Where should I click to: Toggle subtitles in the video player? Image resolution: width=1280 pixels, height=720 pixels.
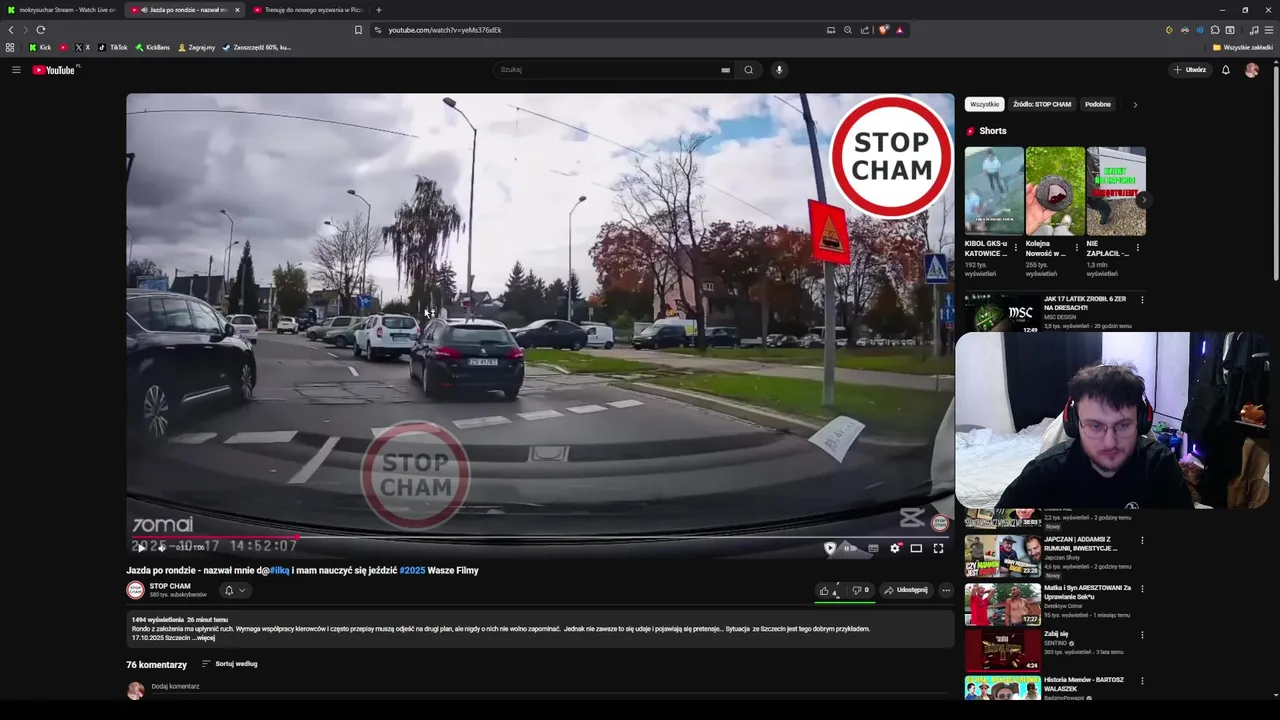(x=873, y=548)
